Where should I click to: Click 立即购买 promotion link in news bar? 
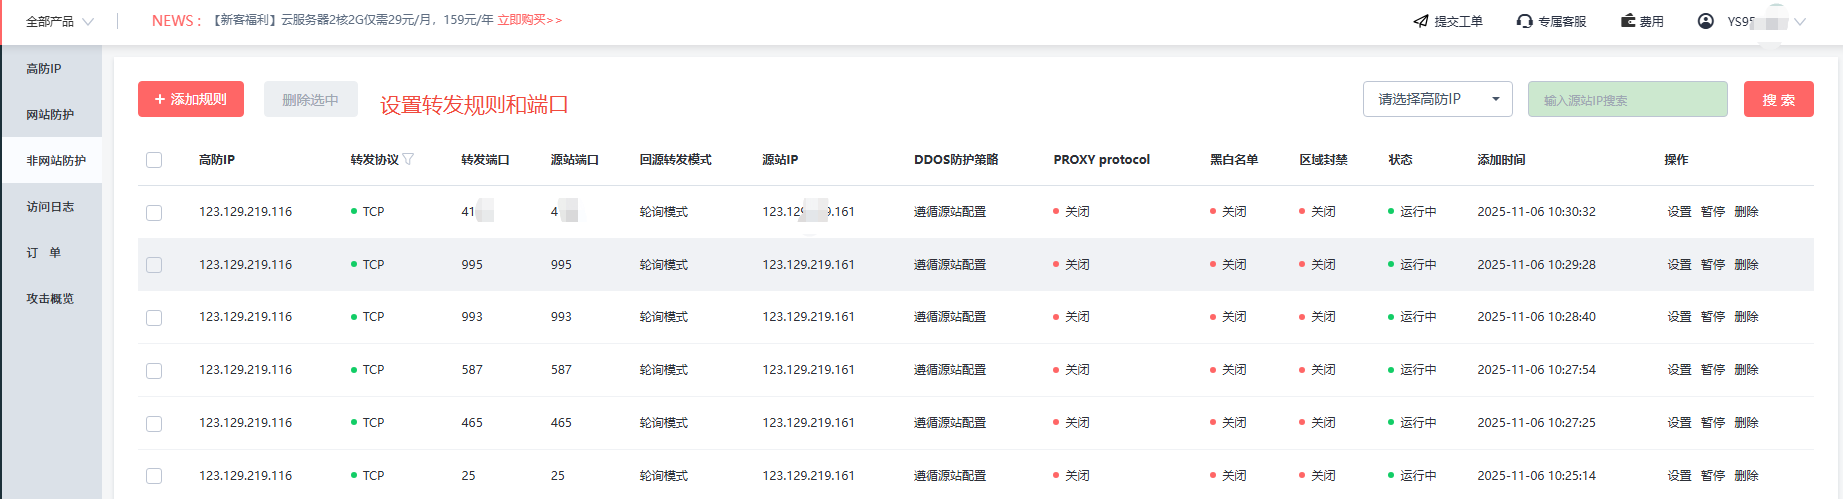(529, 20)
